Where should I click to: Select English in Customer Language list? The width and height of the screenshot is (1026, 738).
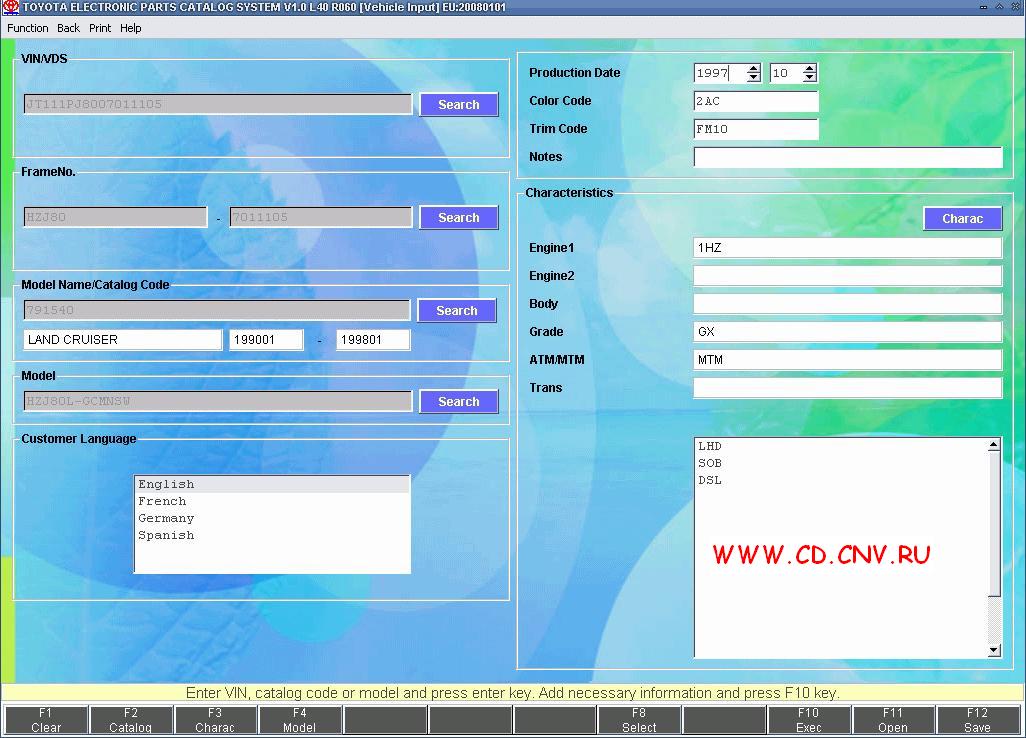[272, 484]
